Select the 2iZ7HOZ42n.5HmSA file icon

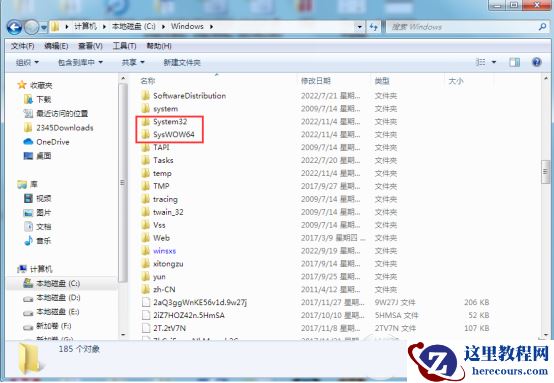tap(146, 315)
